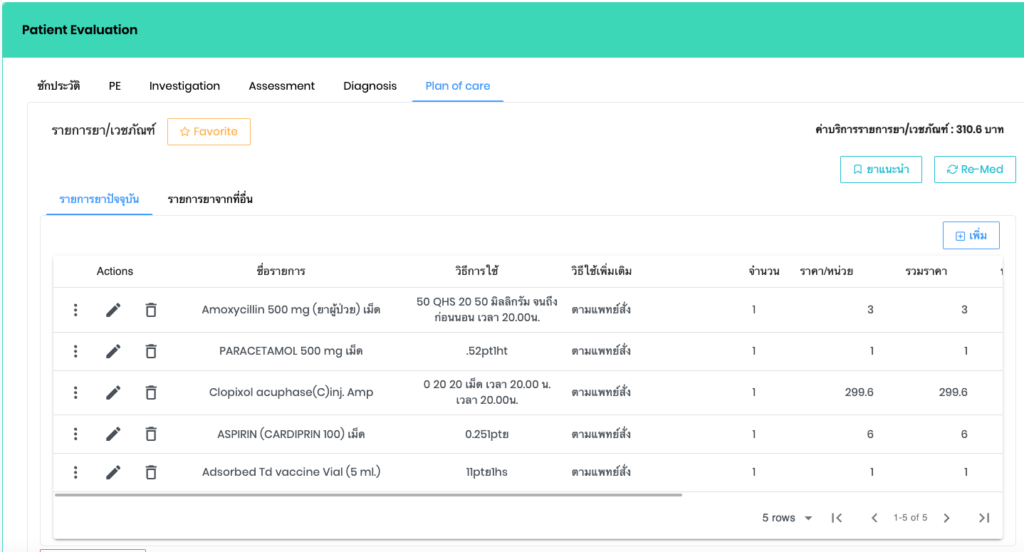Click the horizontal scrollbar under the table

[x=368, y=494]
